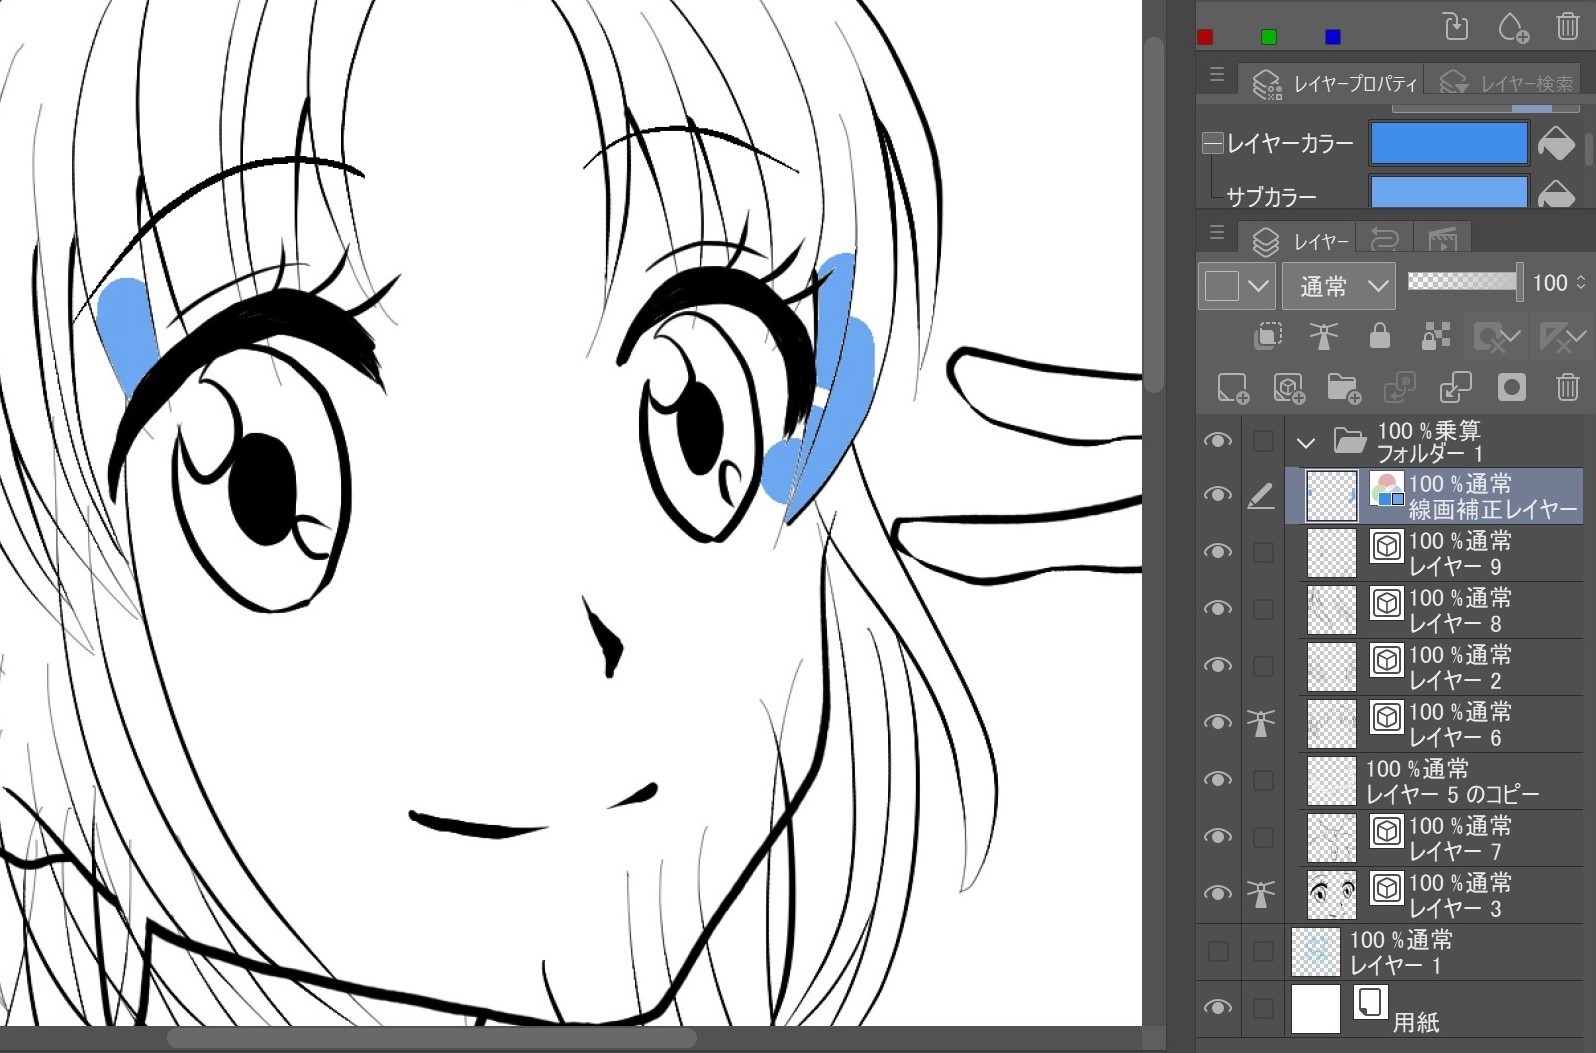1596x1053 pixels.
Task: Click the layer opacity slider
Action: tap(1464, 282)
